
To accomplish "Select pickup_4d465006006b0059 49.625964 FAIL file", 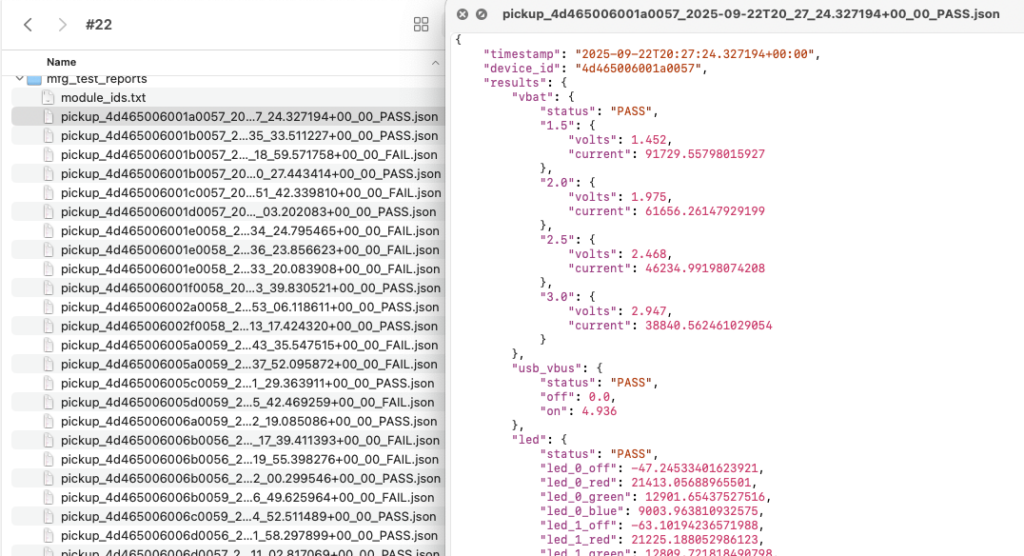I will pos(248,497).
